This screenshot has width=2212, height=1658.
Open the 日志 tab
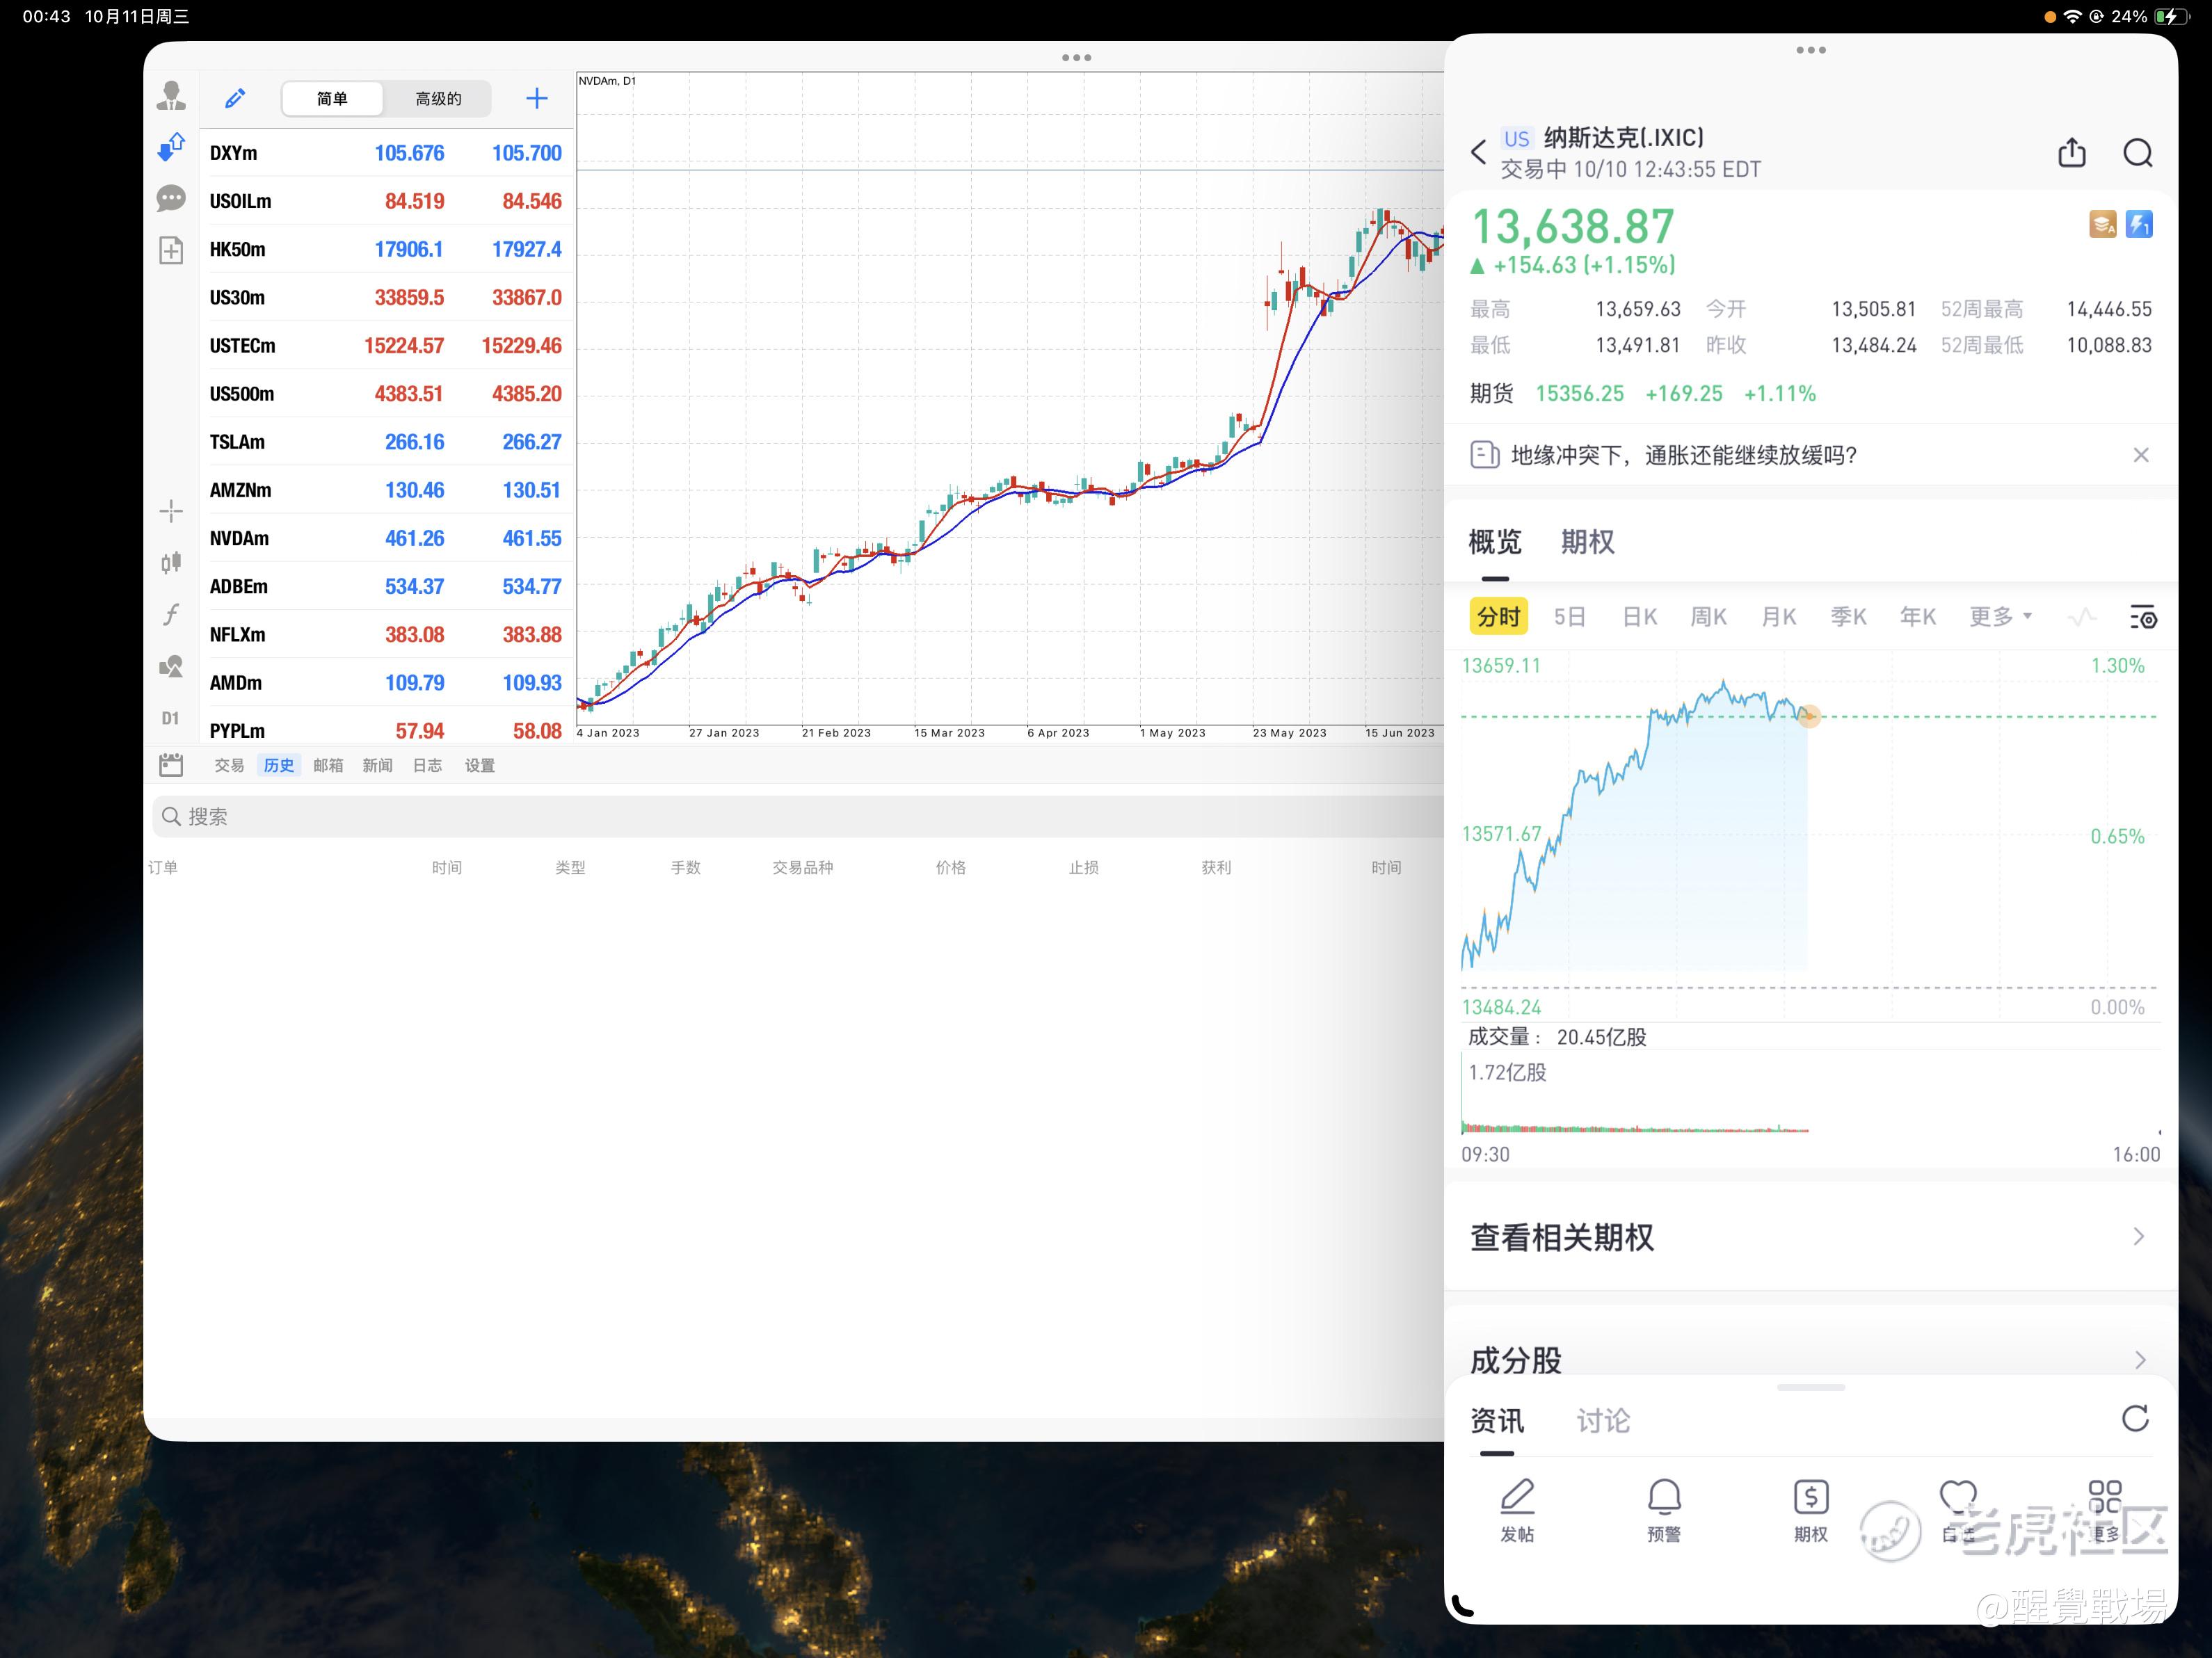pyautogui.click(x=427, y=765)
